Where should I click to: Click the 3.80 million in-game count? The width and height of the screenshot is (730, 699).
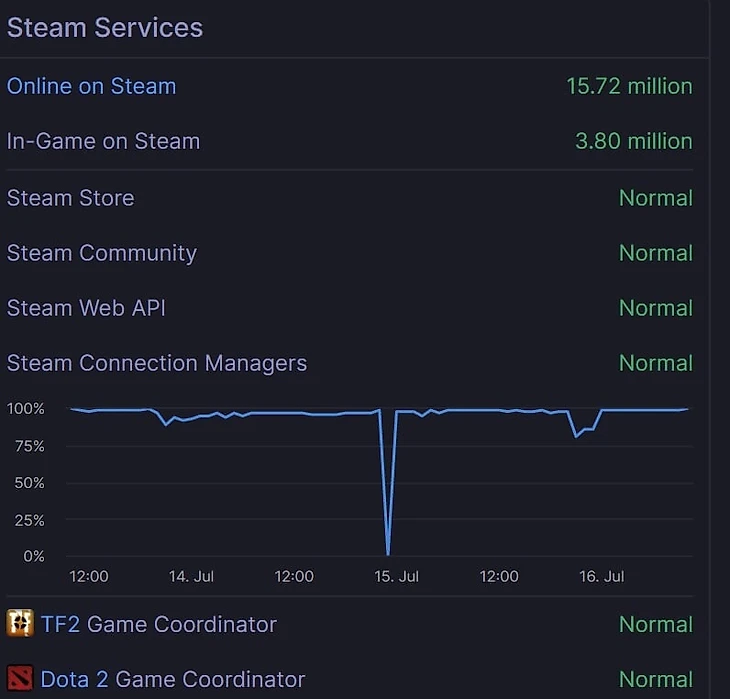coord(633,141)
